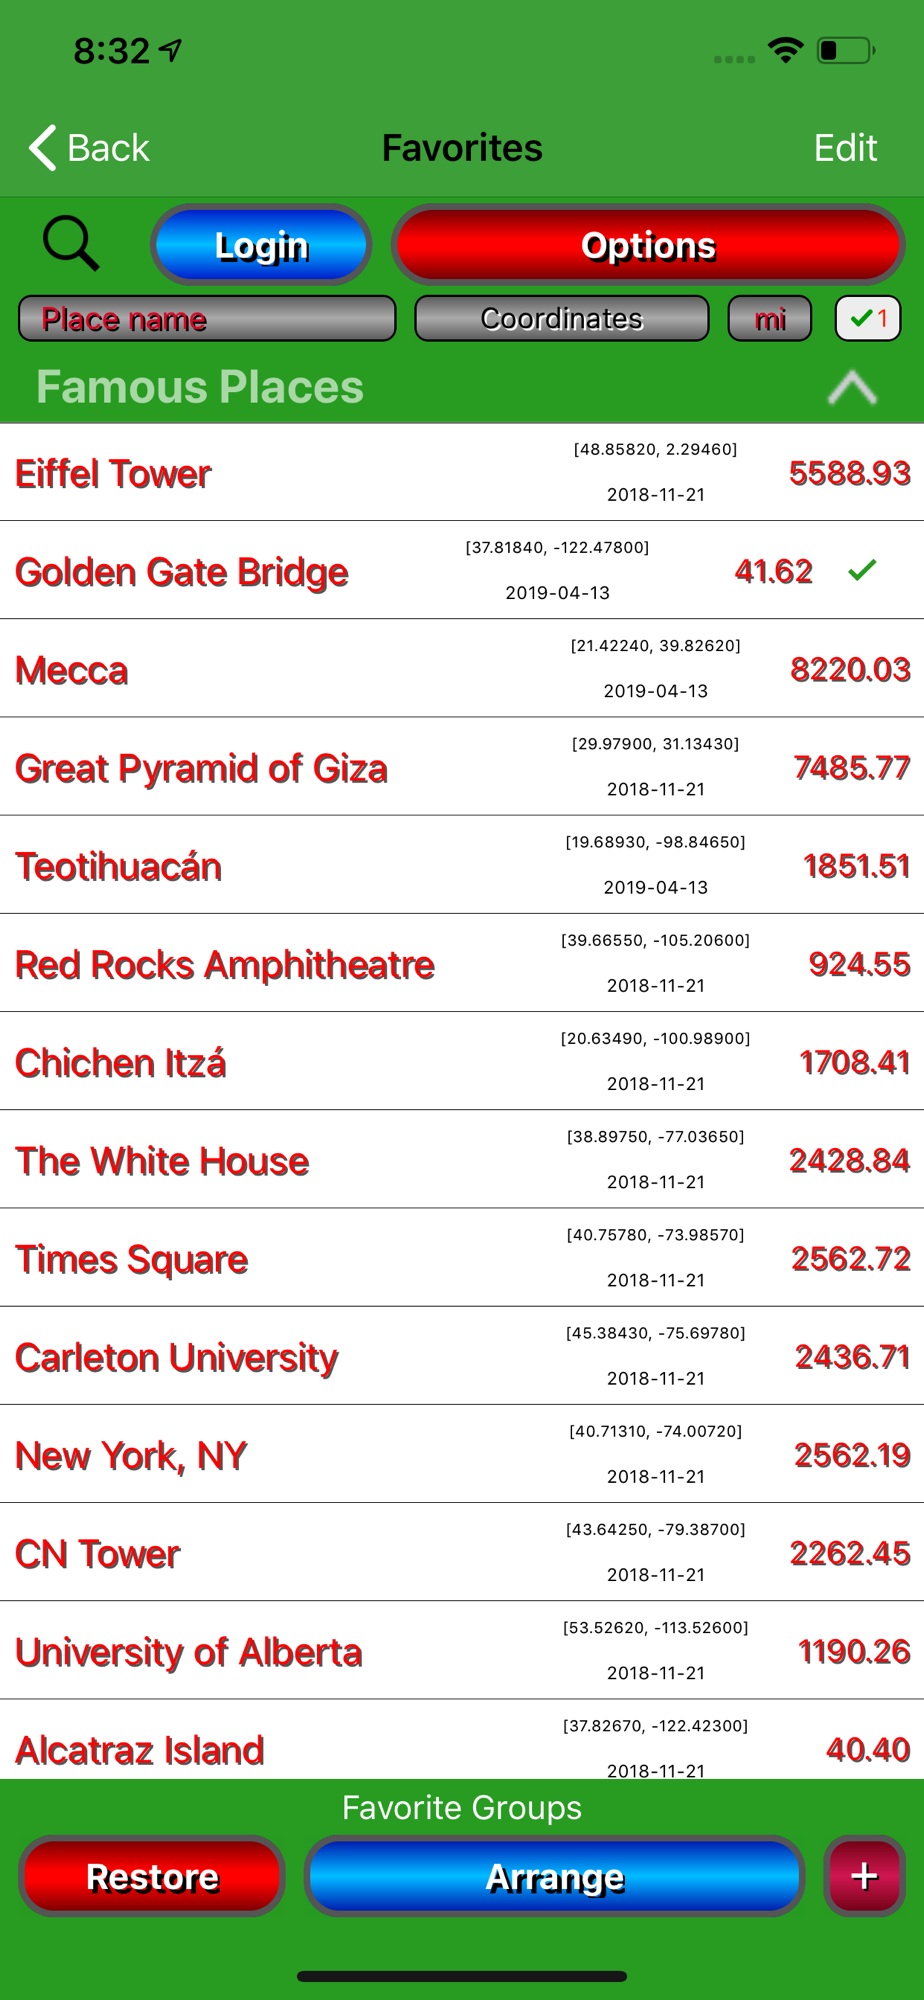This screenshot has height=2000, width=924.
Task: Toggle green checkmark on Golden Gate Bridge
Action: 862,570
